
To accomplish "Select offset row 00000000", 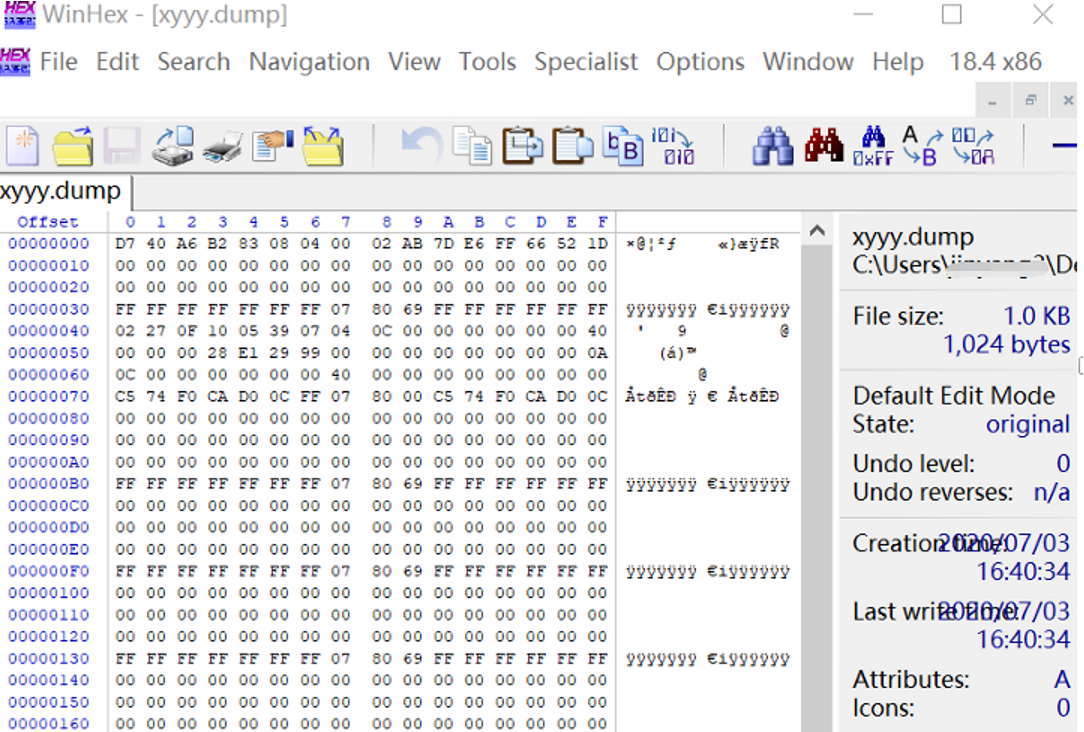I will point(48,244).
